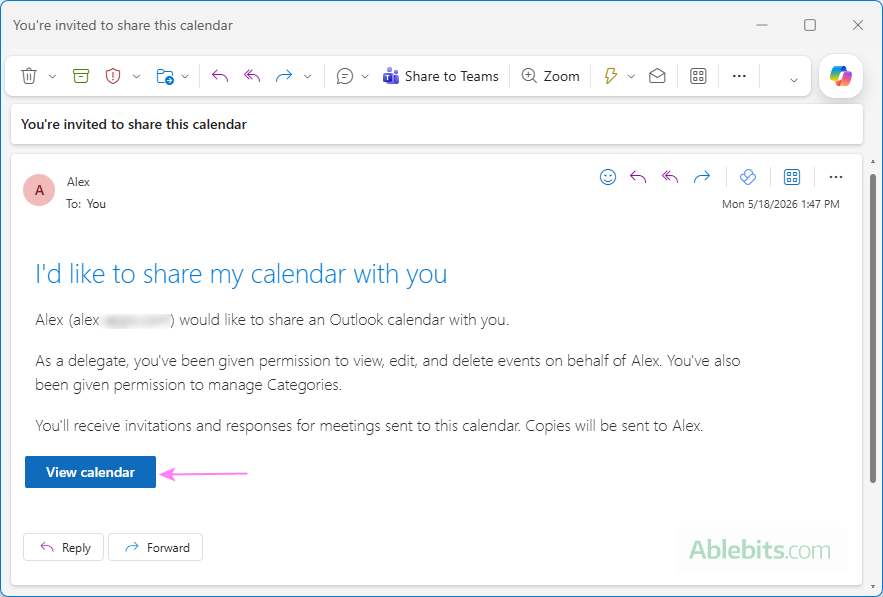
Task: Open the delete options dropdown arrow
Action: coord(52,77)
